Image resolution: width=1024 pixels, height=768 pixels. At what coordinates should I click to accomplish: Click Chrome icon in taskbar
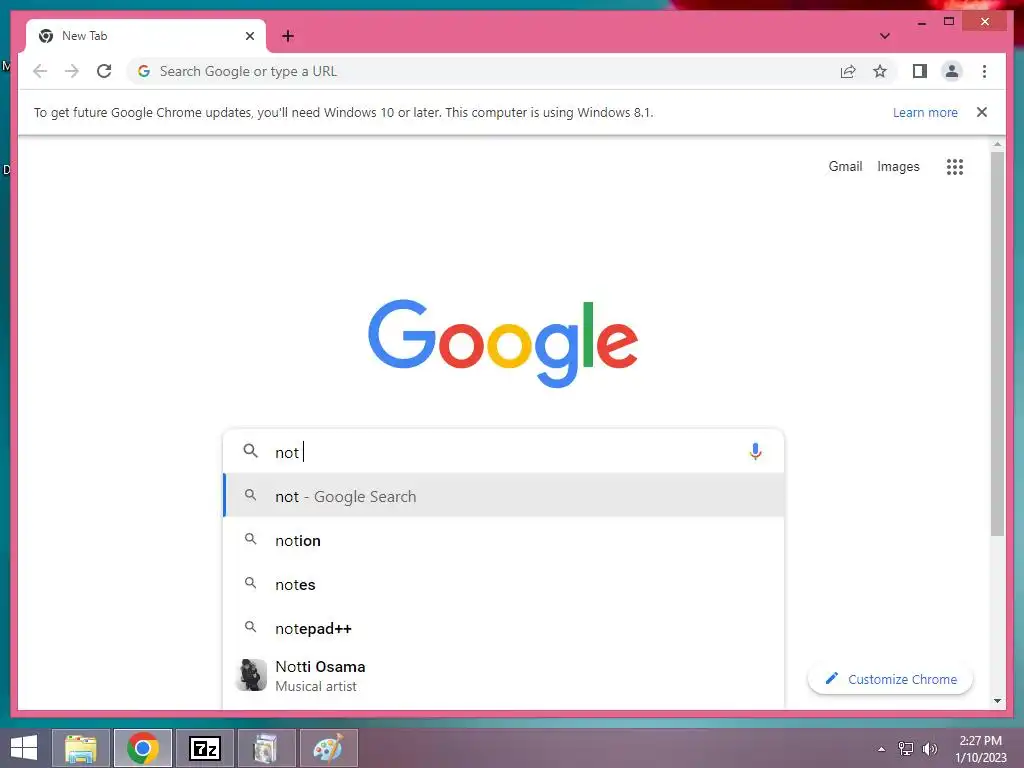pos(143,748)
